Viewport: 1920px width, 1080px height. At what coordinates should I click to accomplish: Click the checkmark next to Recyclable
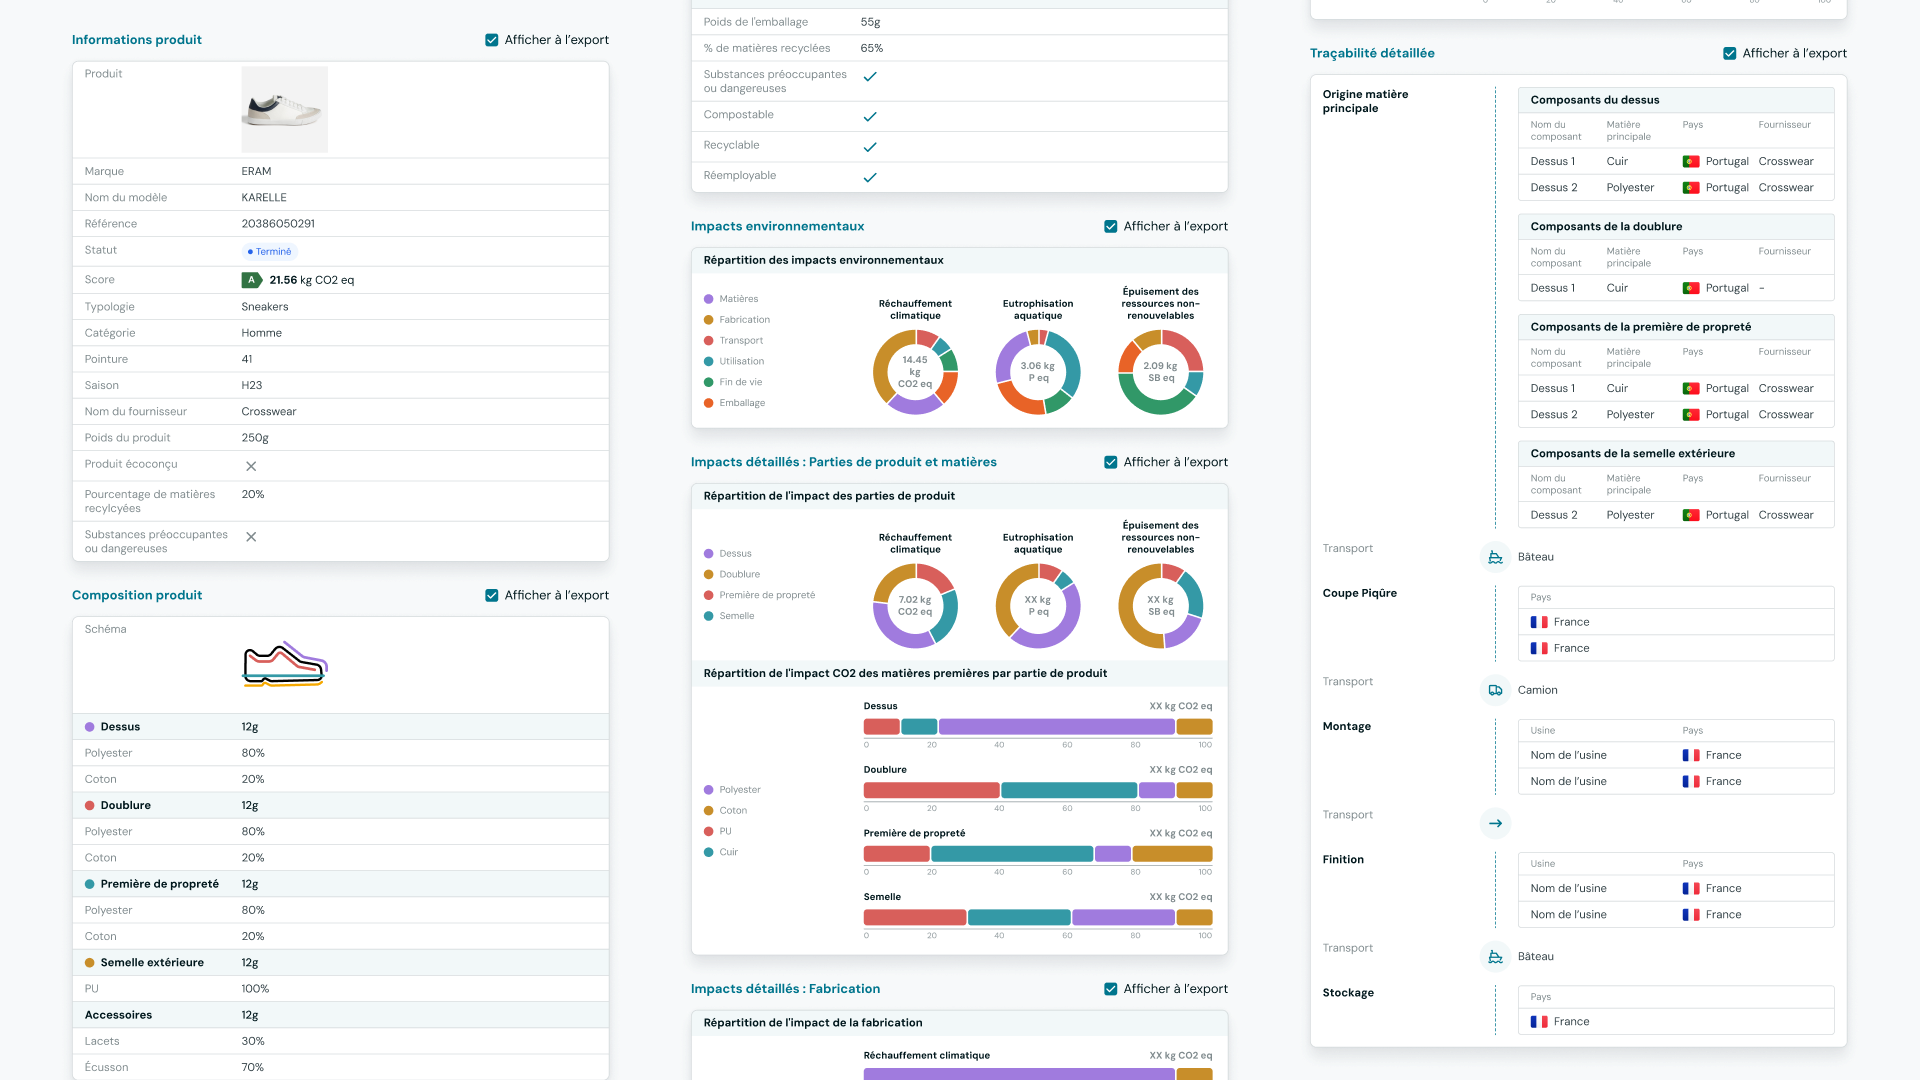click(870, 147)
